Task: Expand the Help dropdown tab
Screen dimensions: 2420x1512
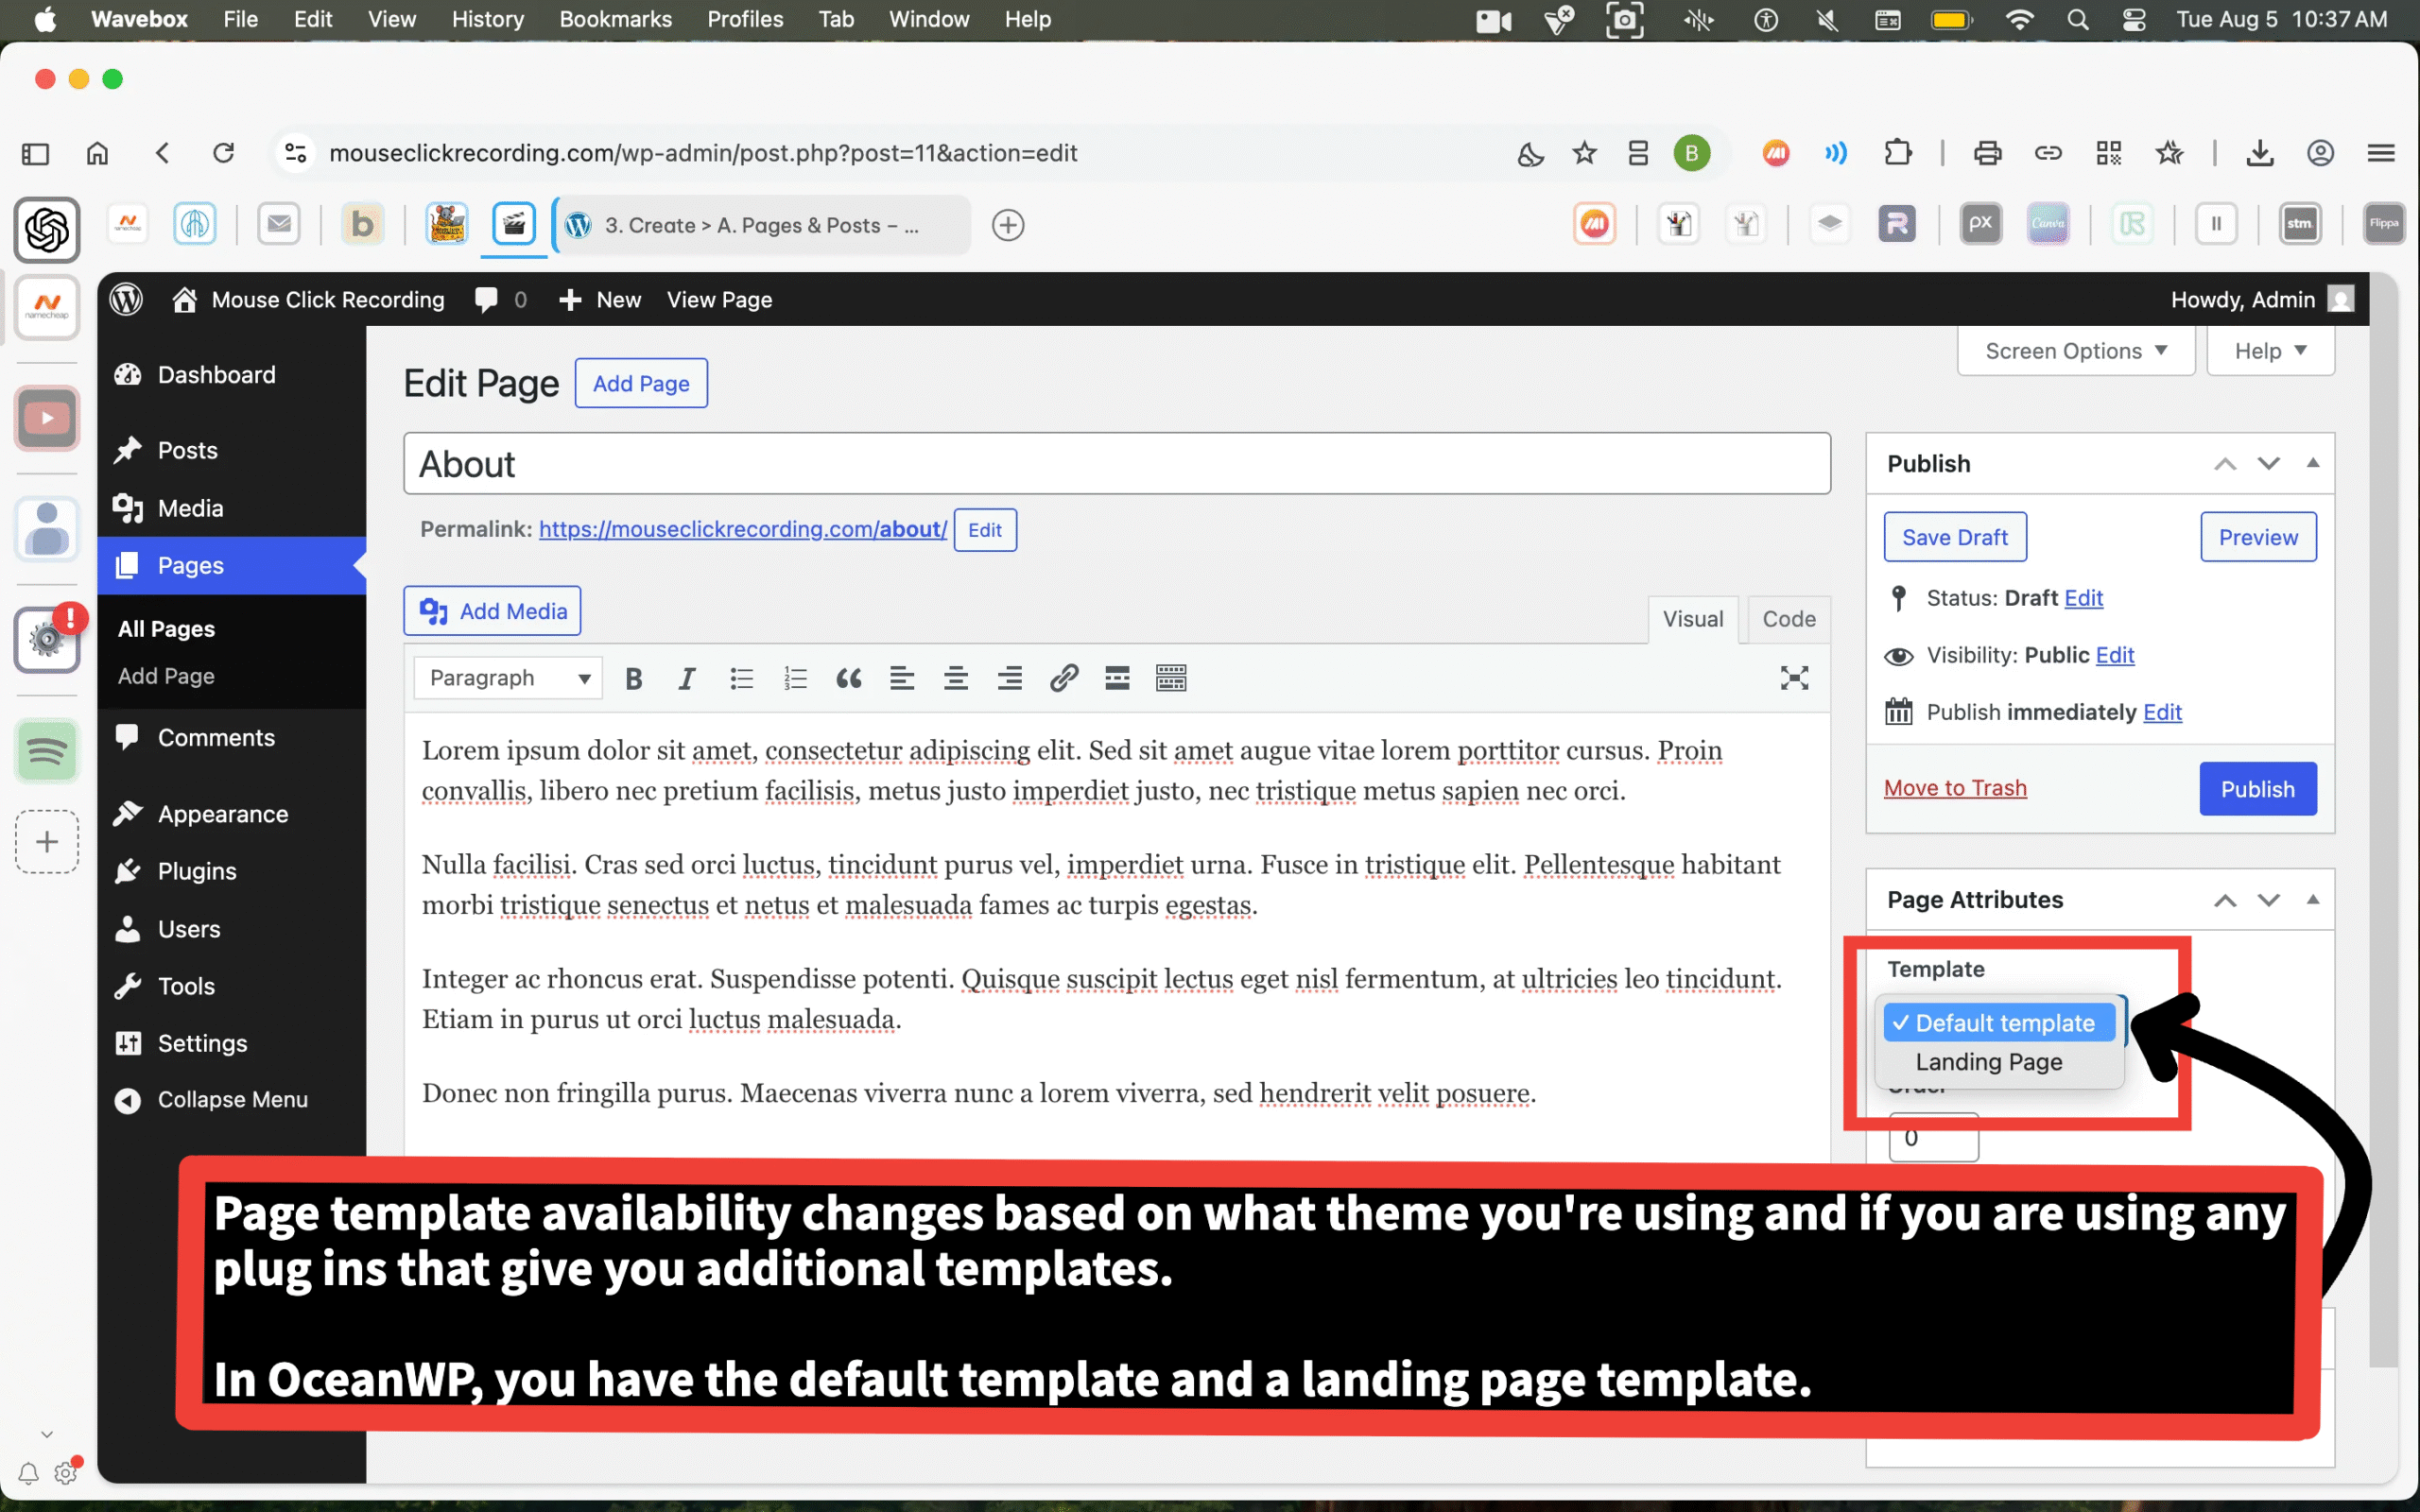Action: click(x=2270, y=351)
